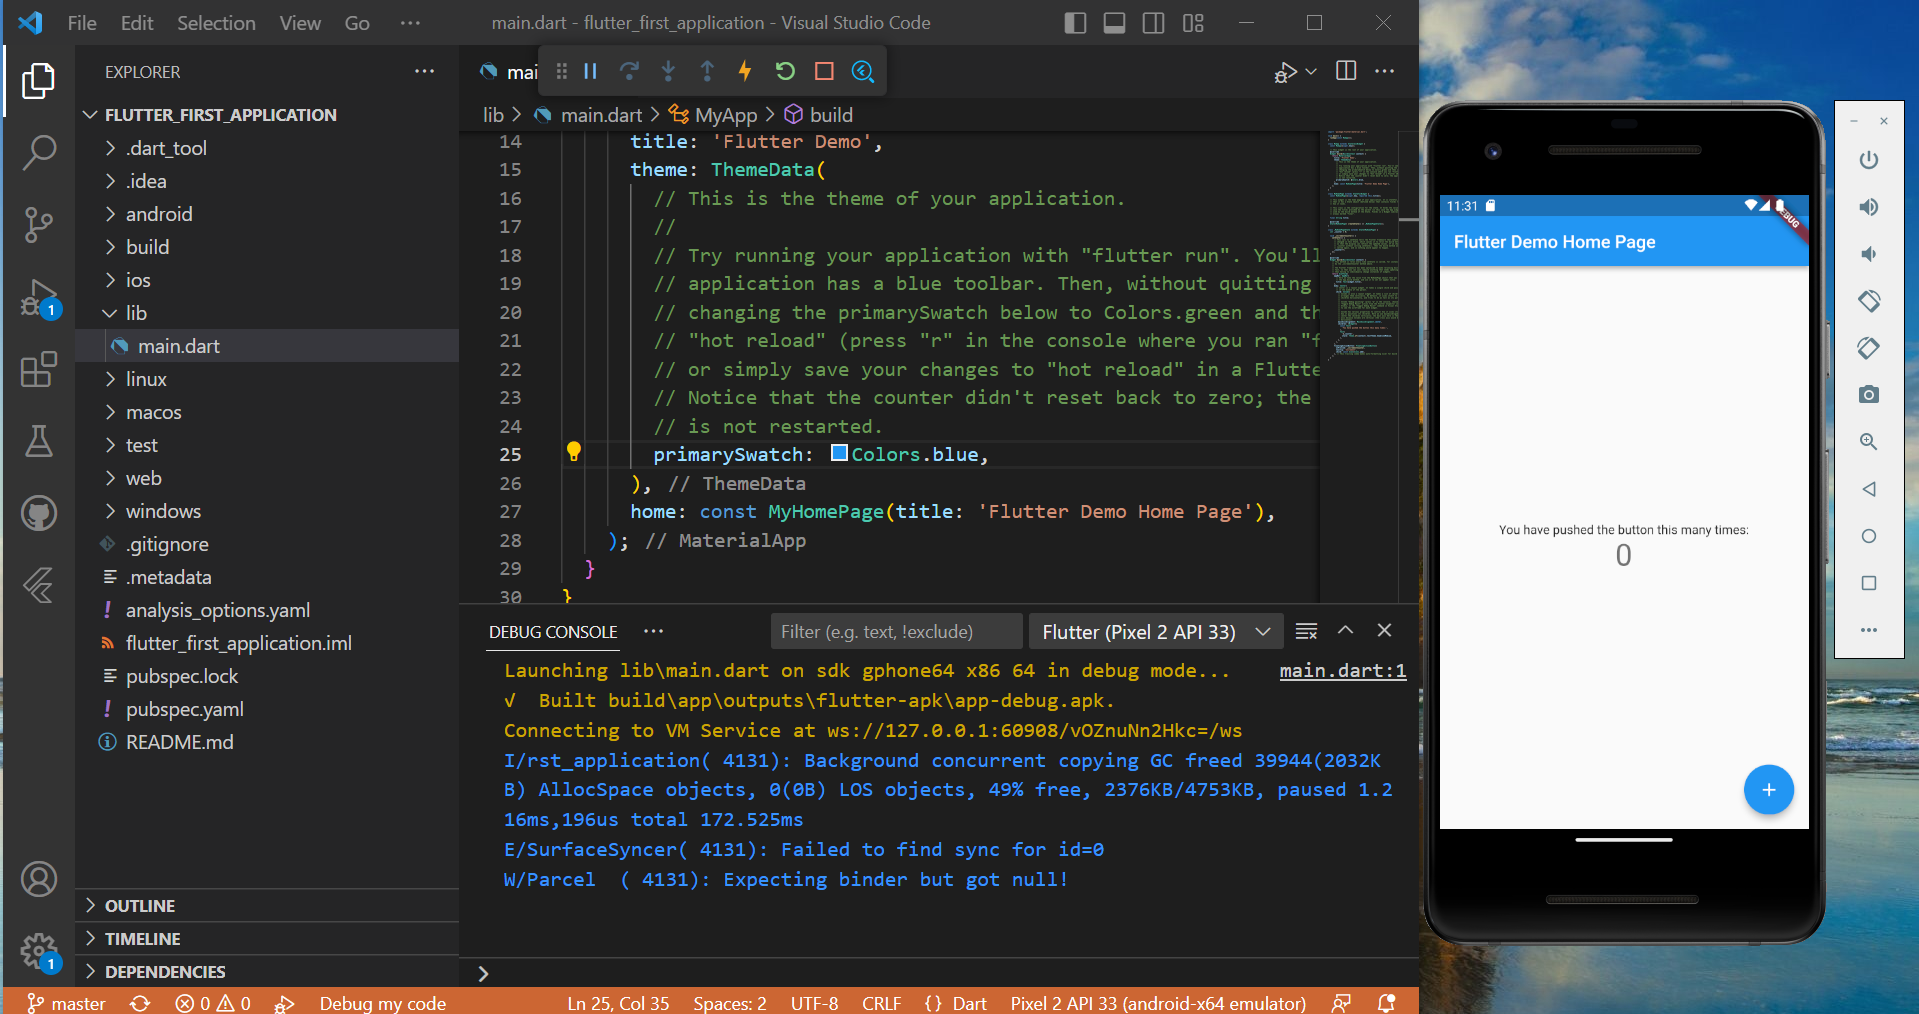
Task: Select the DEBUG CONSOLE tab
Action: (x=553, y=632)
